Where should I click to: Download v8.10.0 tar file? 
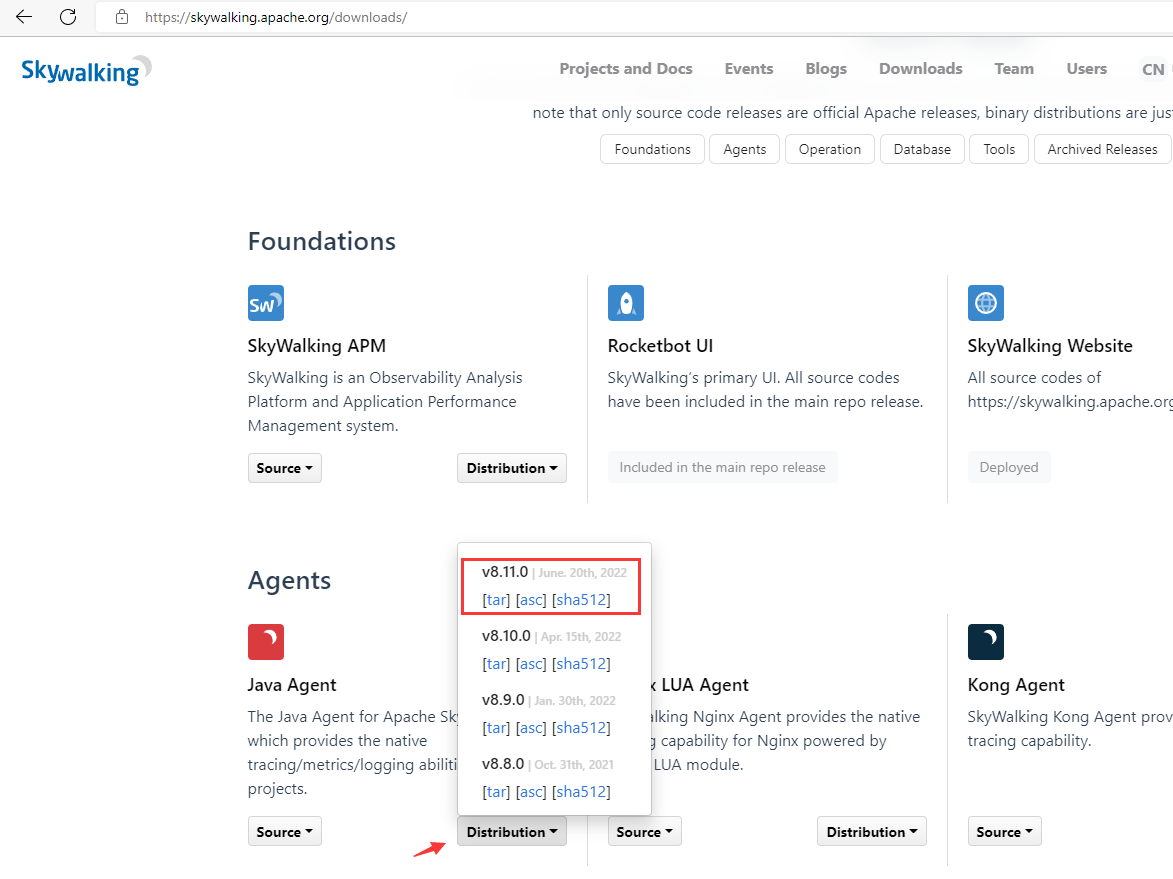[x=496, y=664]
